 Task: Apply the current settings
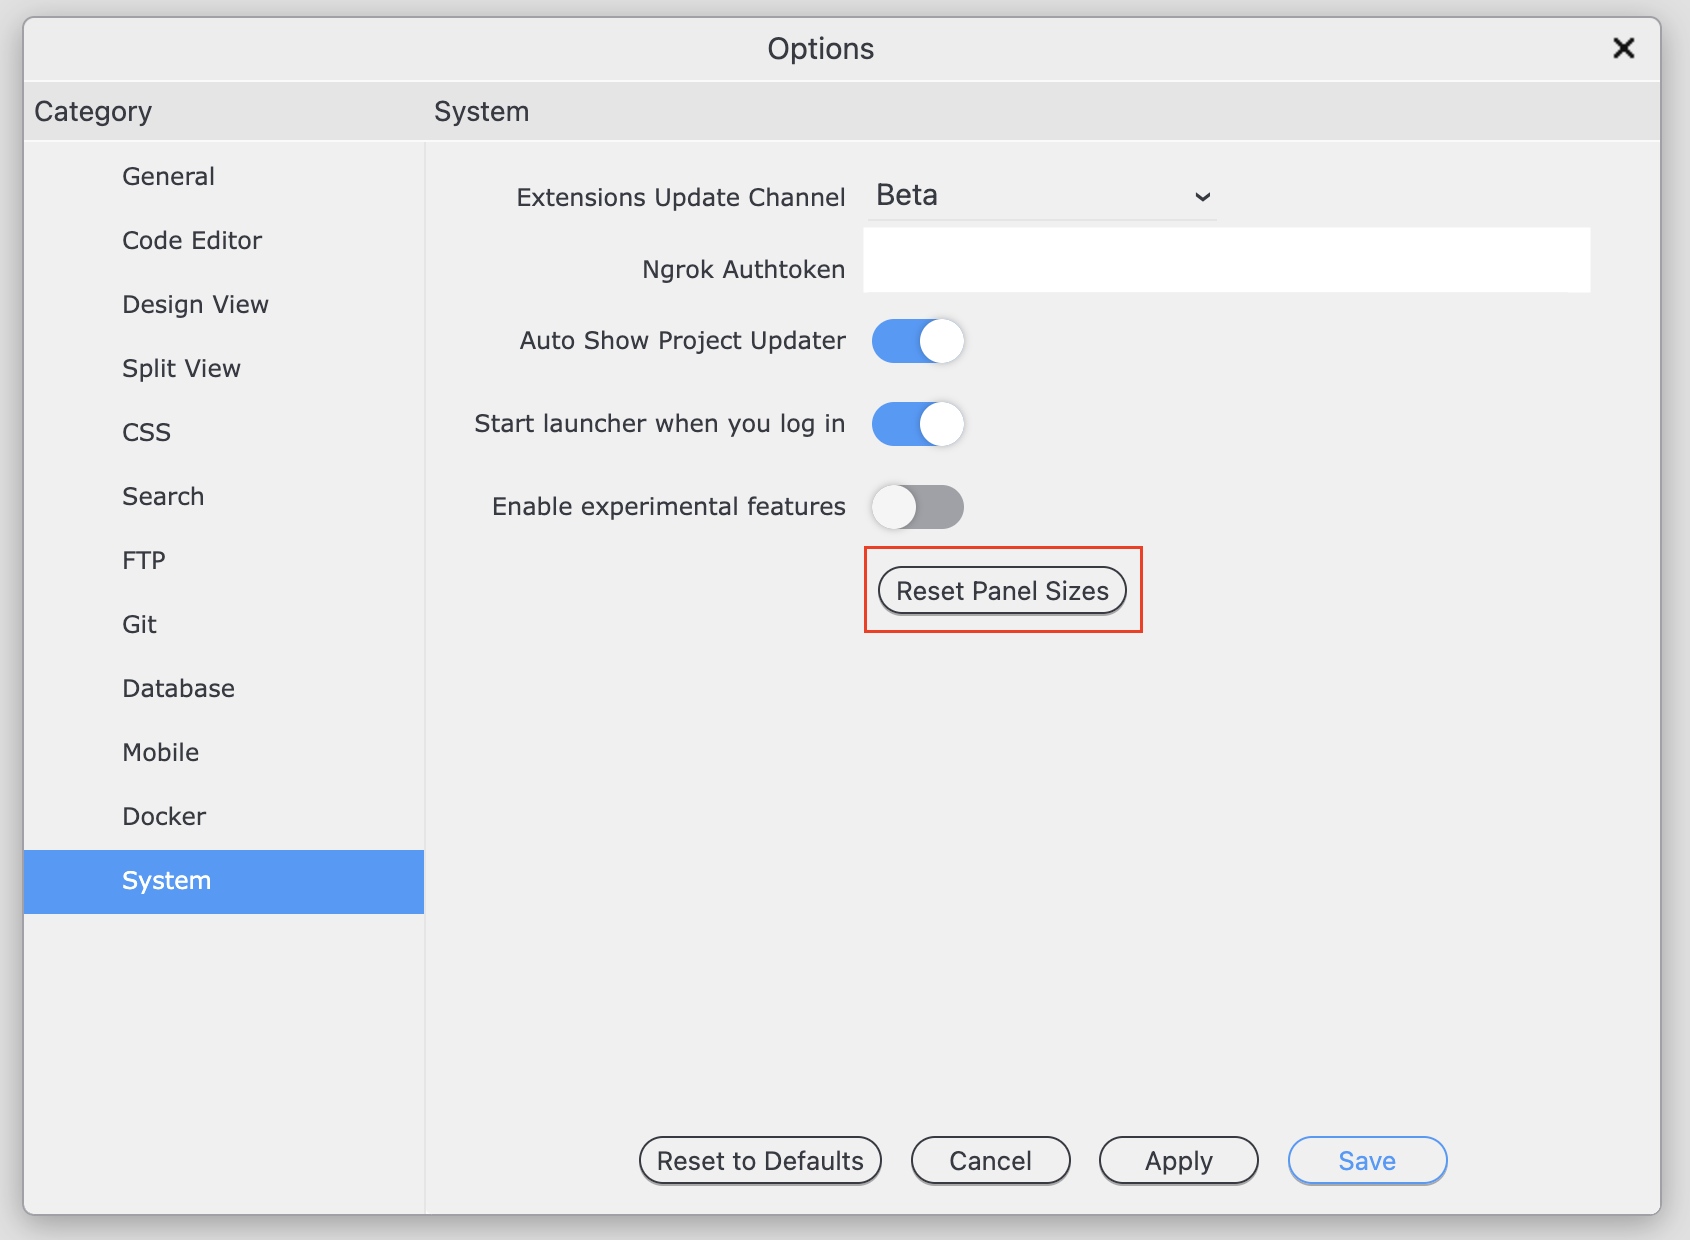coord(1178,1160)
